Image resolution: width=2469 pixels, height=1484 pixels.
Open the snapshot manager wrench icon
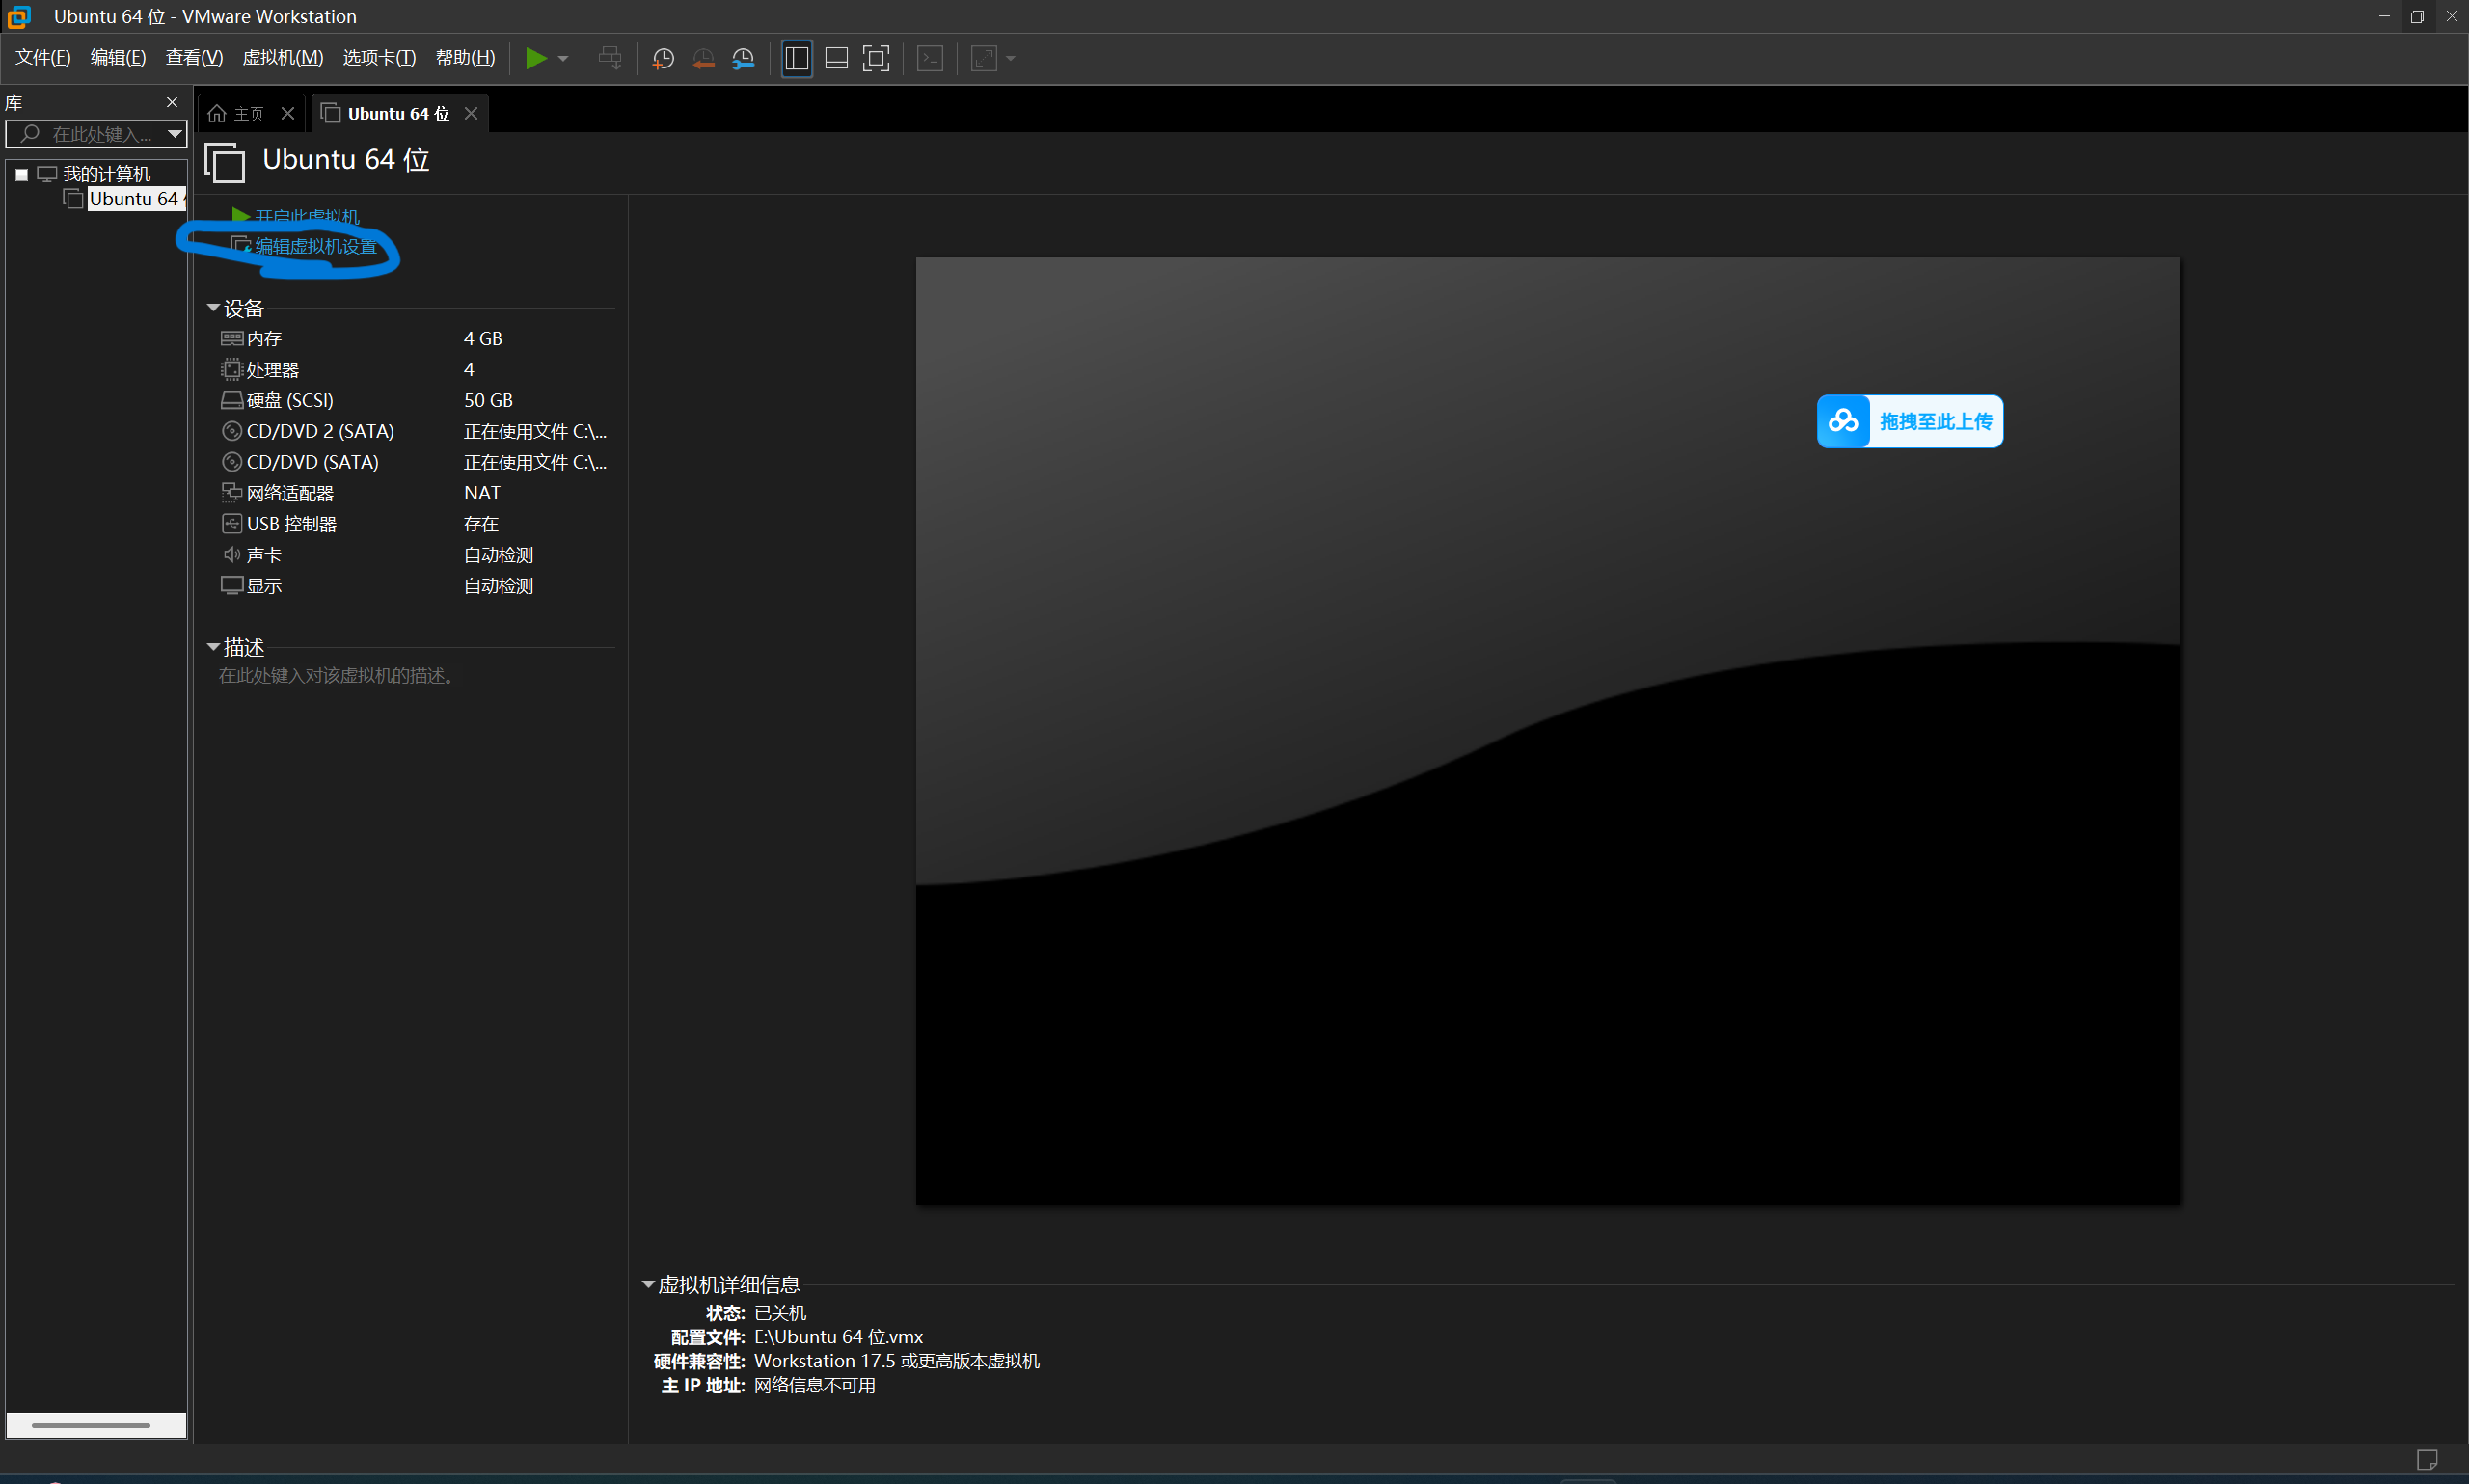coord(743,58)
